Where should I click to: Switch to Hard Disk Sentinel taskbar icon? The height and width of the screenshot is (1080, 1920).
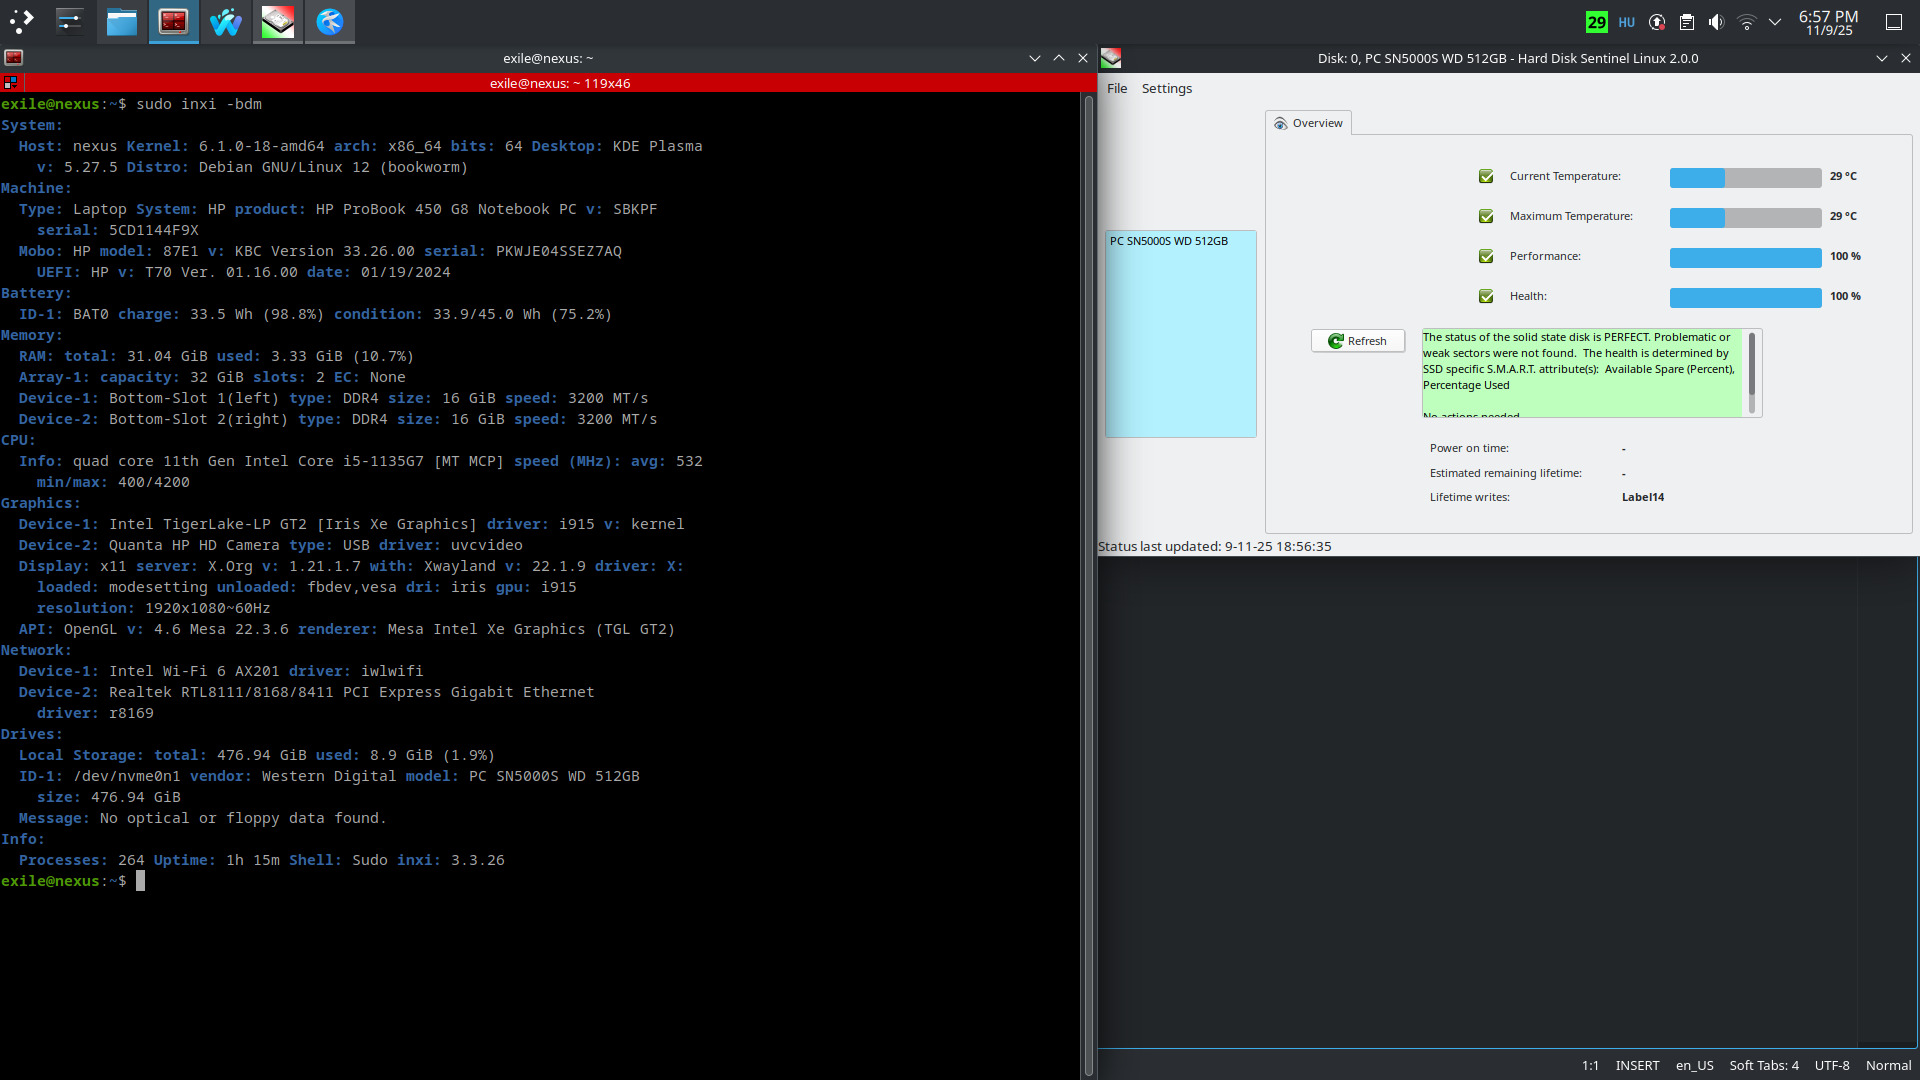[x=278, y=21]
